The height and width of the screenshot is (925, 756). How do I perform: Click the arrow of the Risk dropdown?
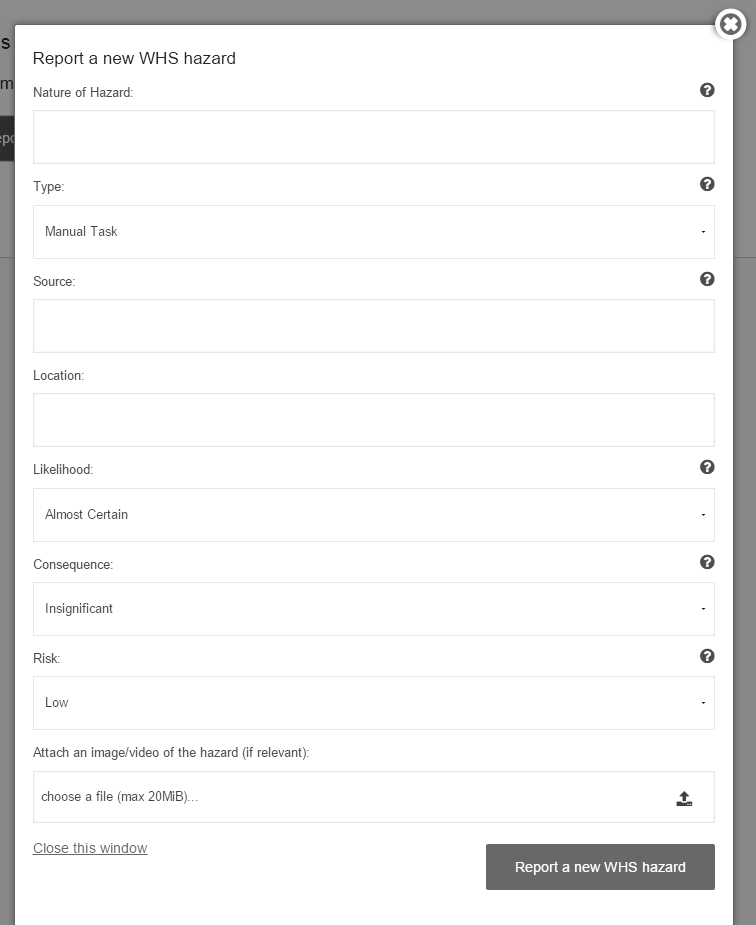pos(703,703)
